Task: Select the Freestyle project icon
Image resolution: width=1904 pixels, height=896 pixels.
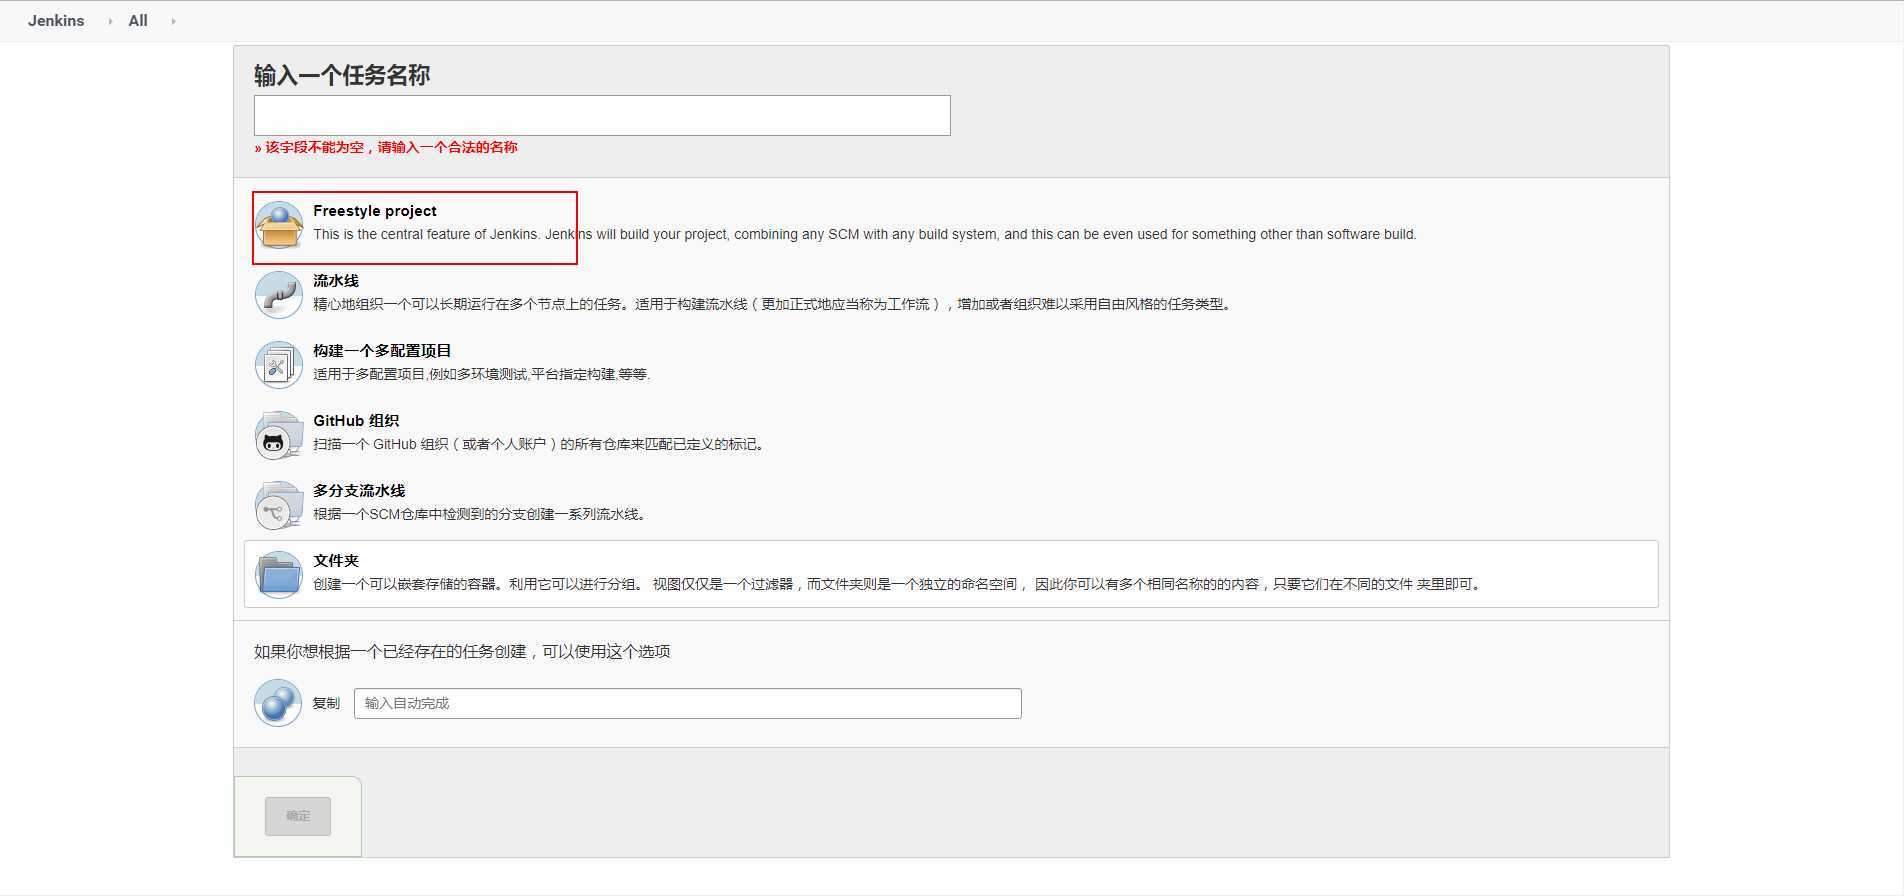Action: (279, 225)
